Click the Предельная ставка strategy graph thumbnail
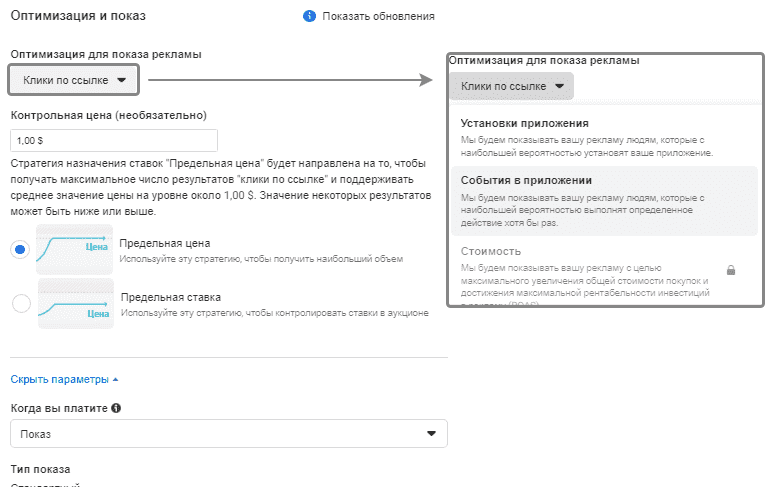This screenshot has height=487, width=765. (74, 303)
